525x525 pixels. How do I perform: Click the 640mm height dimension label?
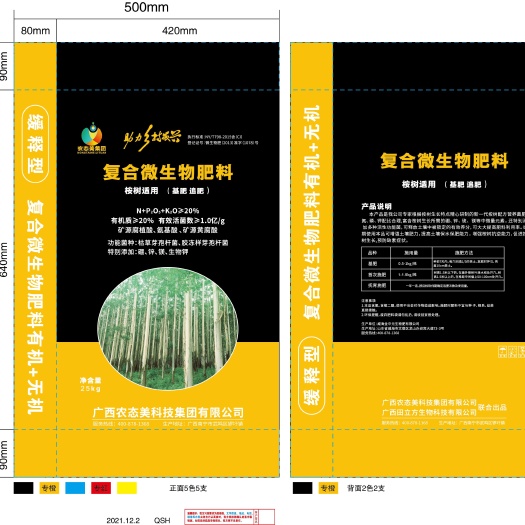[4, 260]
